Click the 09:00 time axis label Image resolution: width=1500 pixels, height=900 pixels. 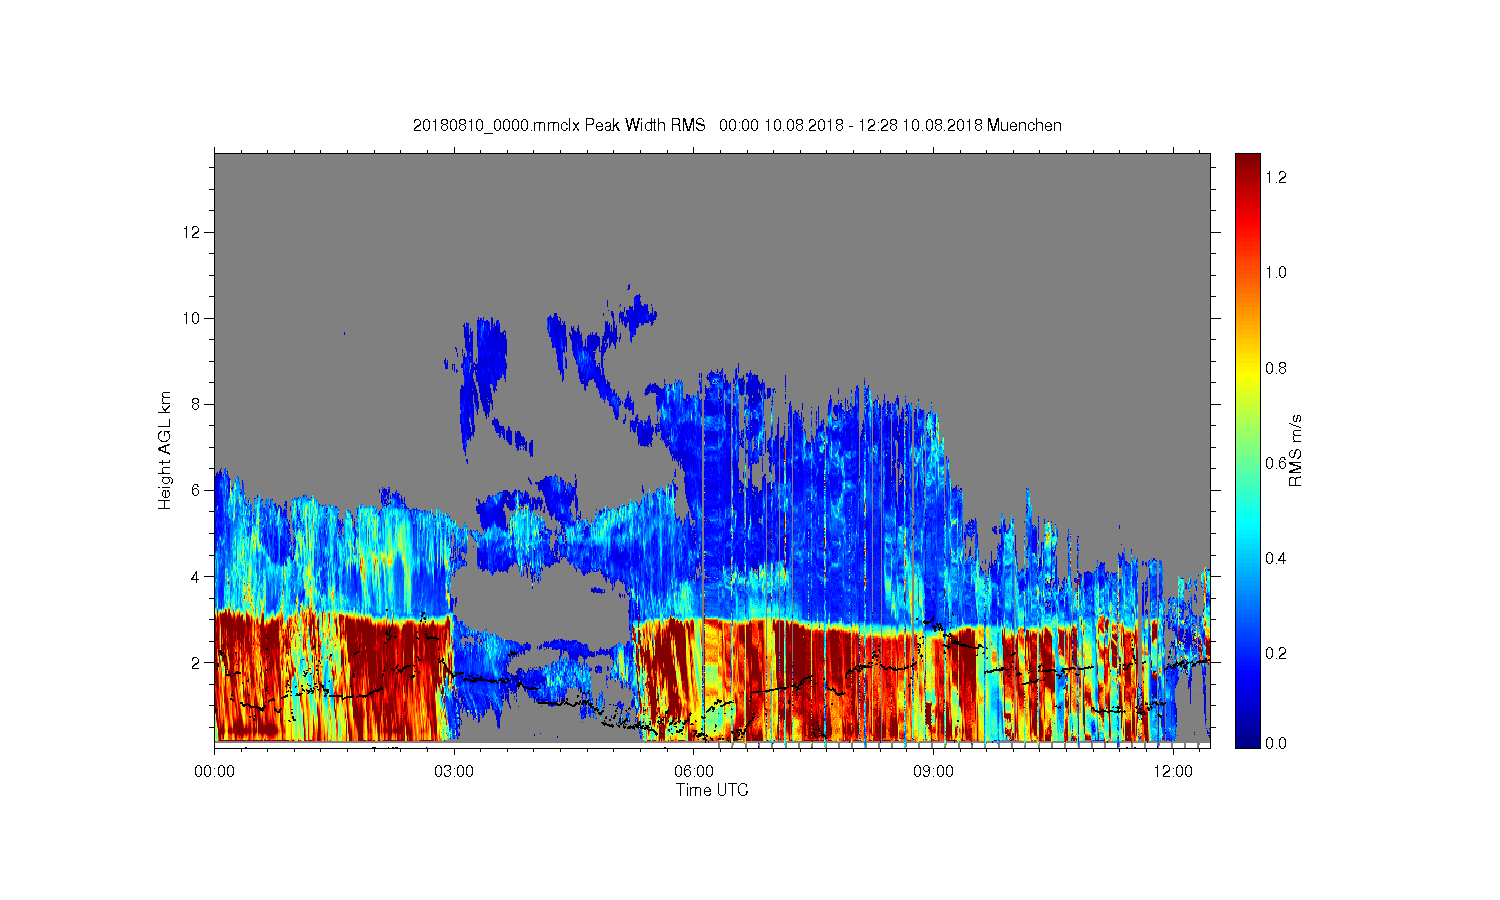click(x=933, y=772)
